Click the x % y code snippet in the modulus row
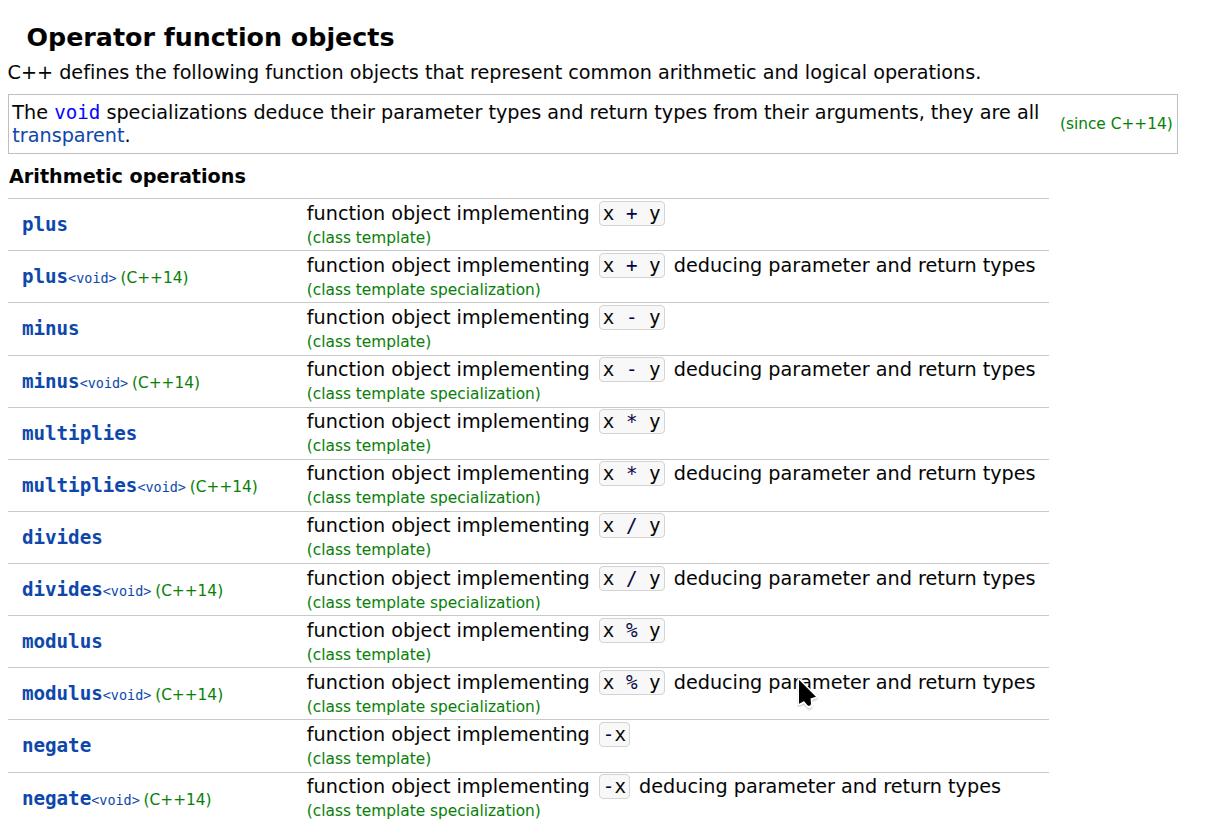This screenshot has width=1212, height=822. click(x=631, y=631)
